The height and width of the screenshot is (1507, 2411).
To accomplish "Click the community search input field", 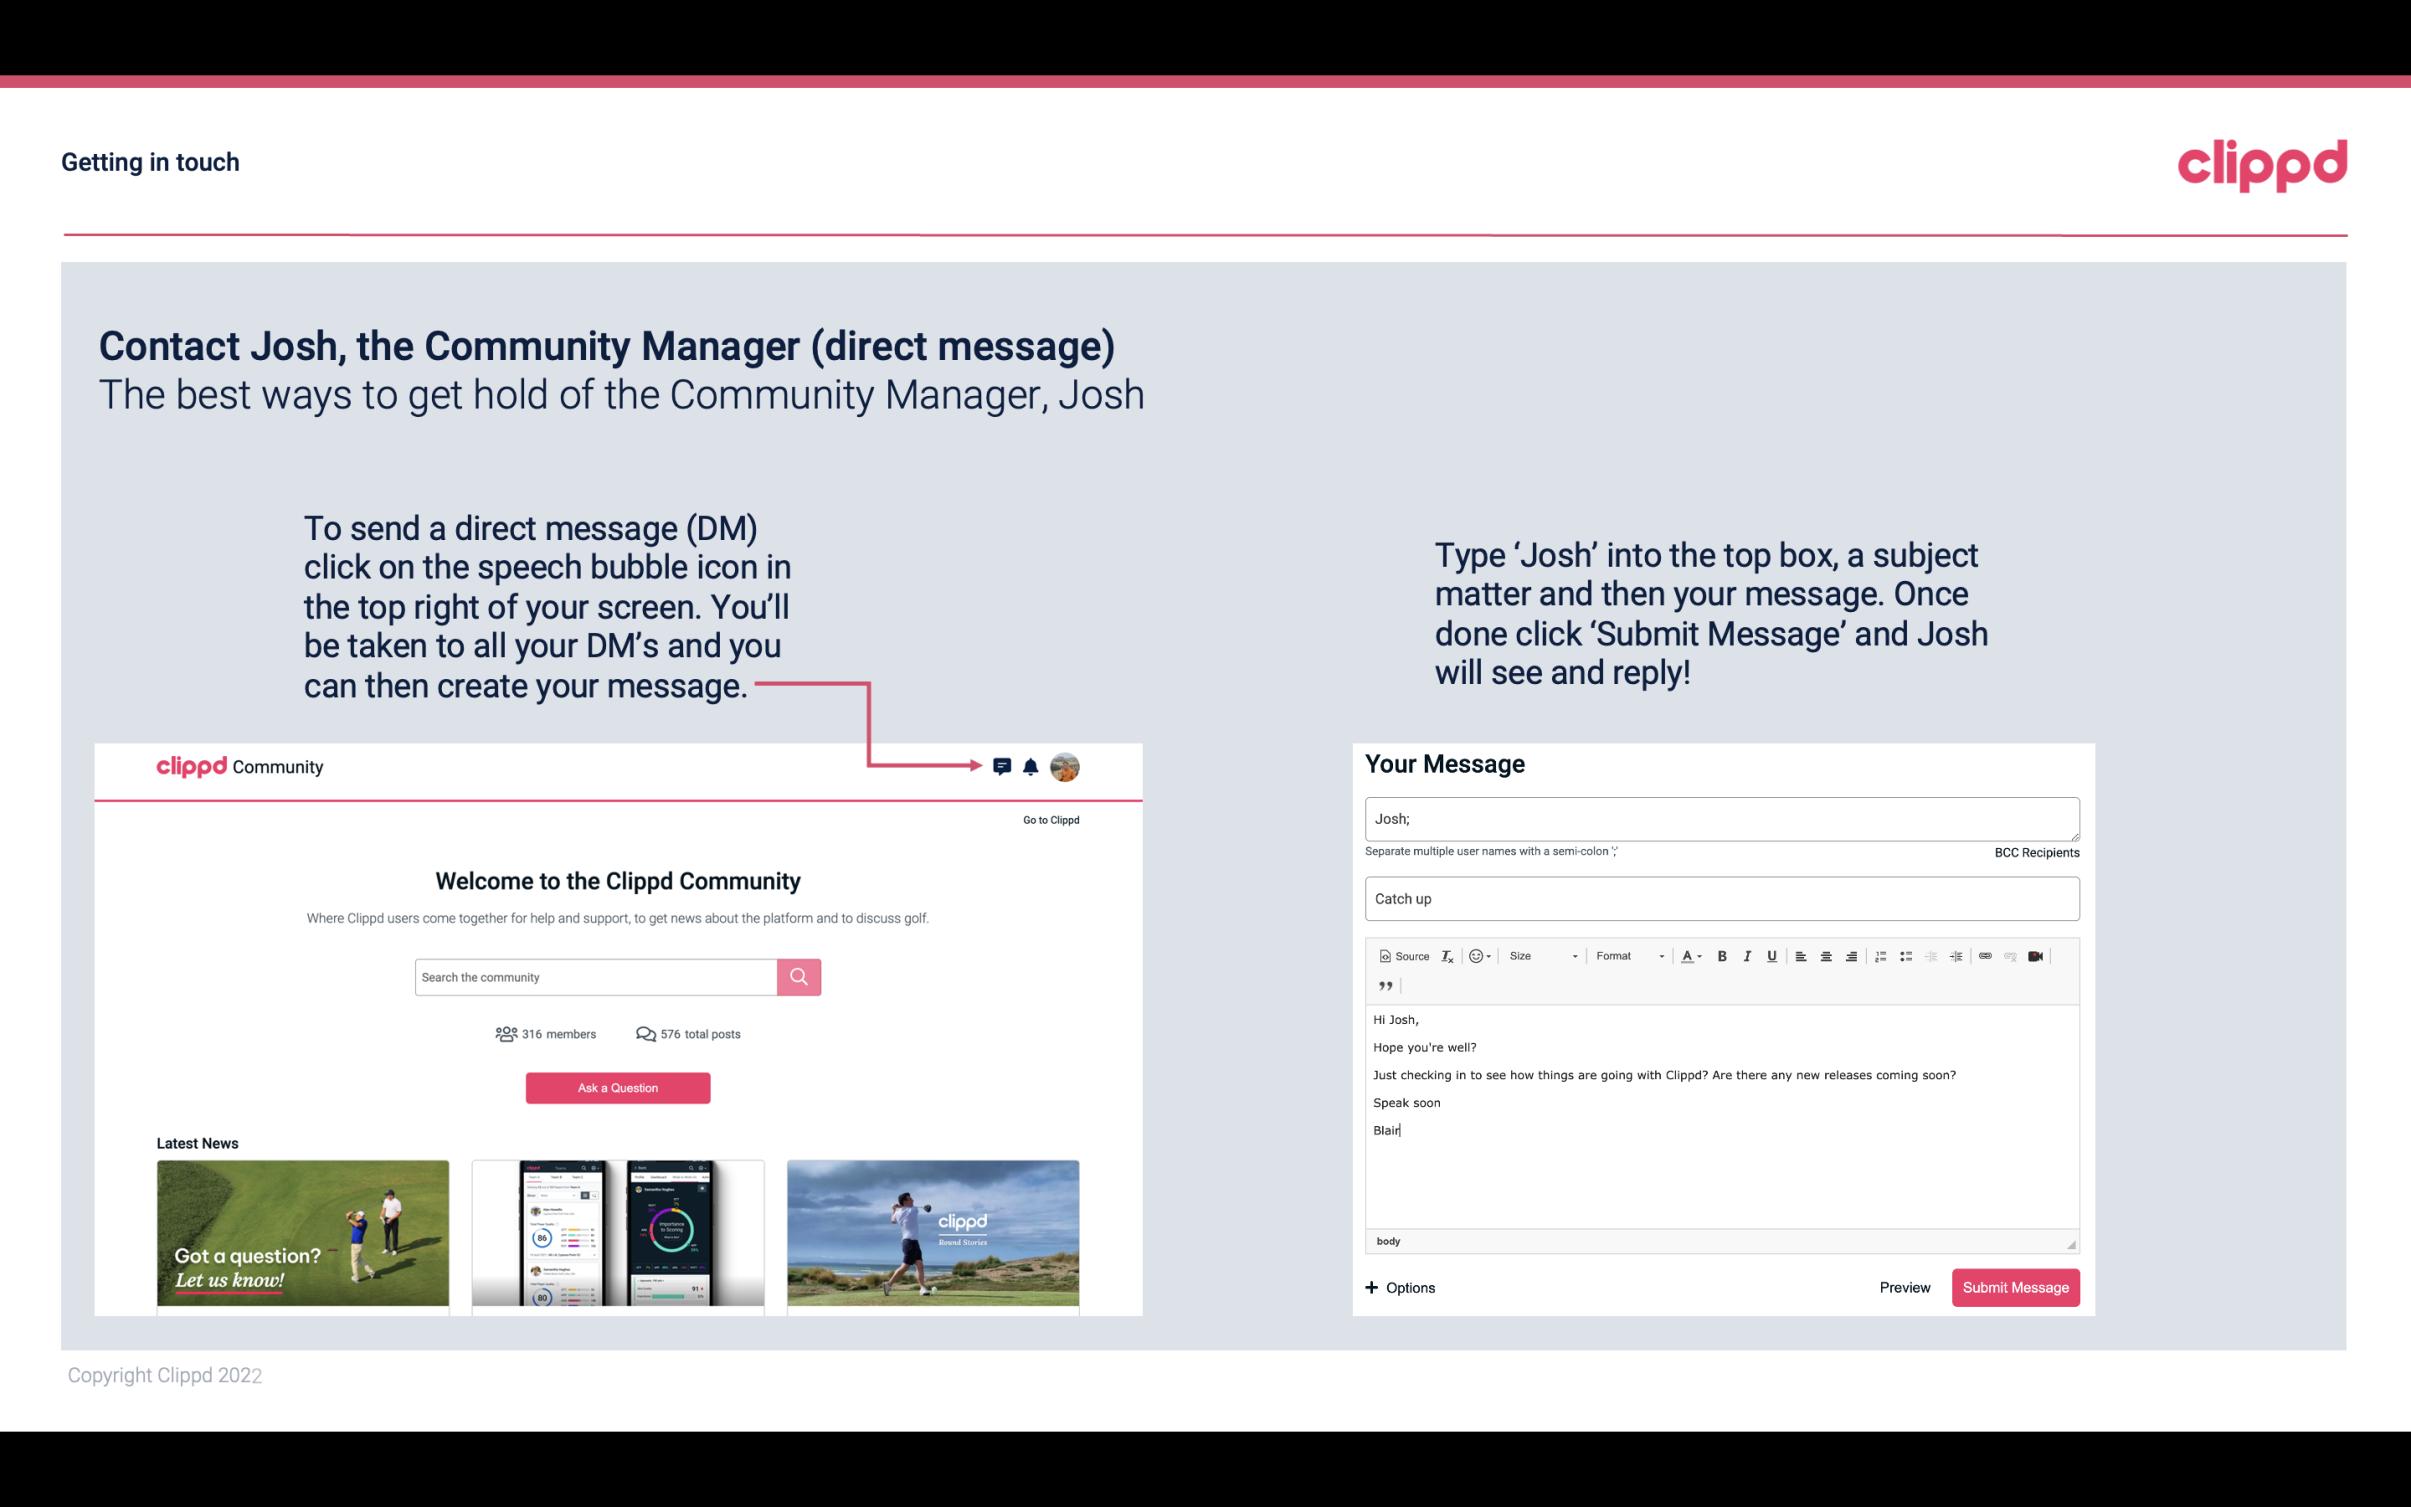I will pyautogui.click(x=594, y=976).
